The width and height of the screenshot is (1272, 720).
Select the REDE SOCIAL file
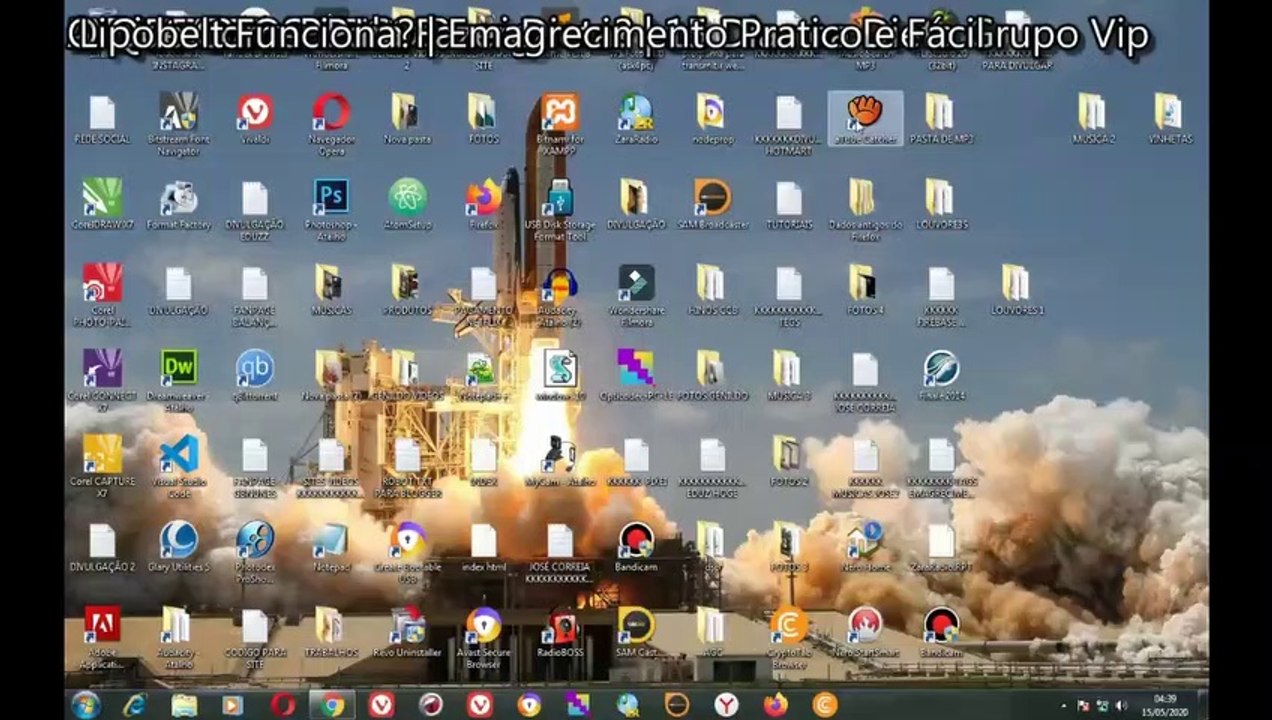(102, 119)
